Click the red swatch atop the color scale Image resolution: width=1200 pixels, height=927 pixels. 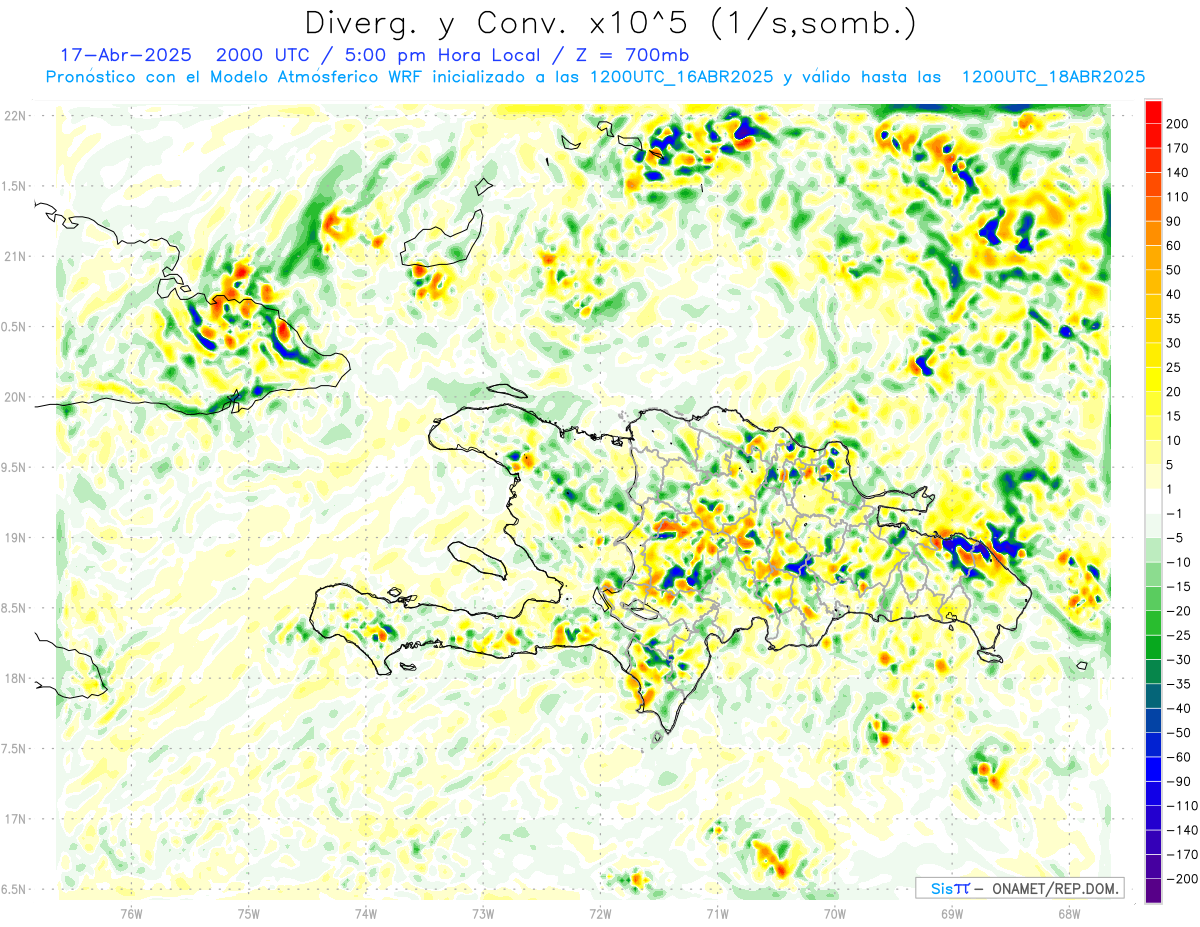click(1153, 111)
